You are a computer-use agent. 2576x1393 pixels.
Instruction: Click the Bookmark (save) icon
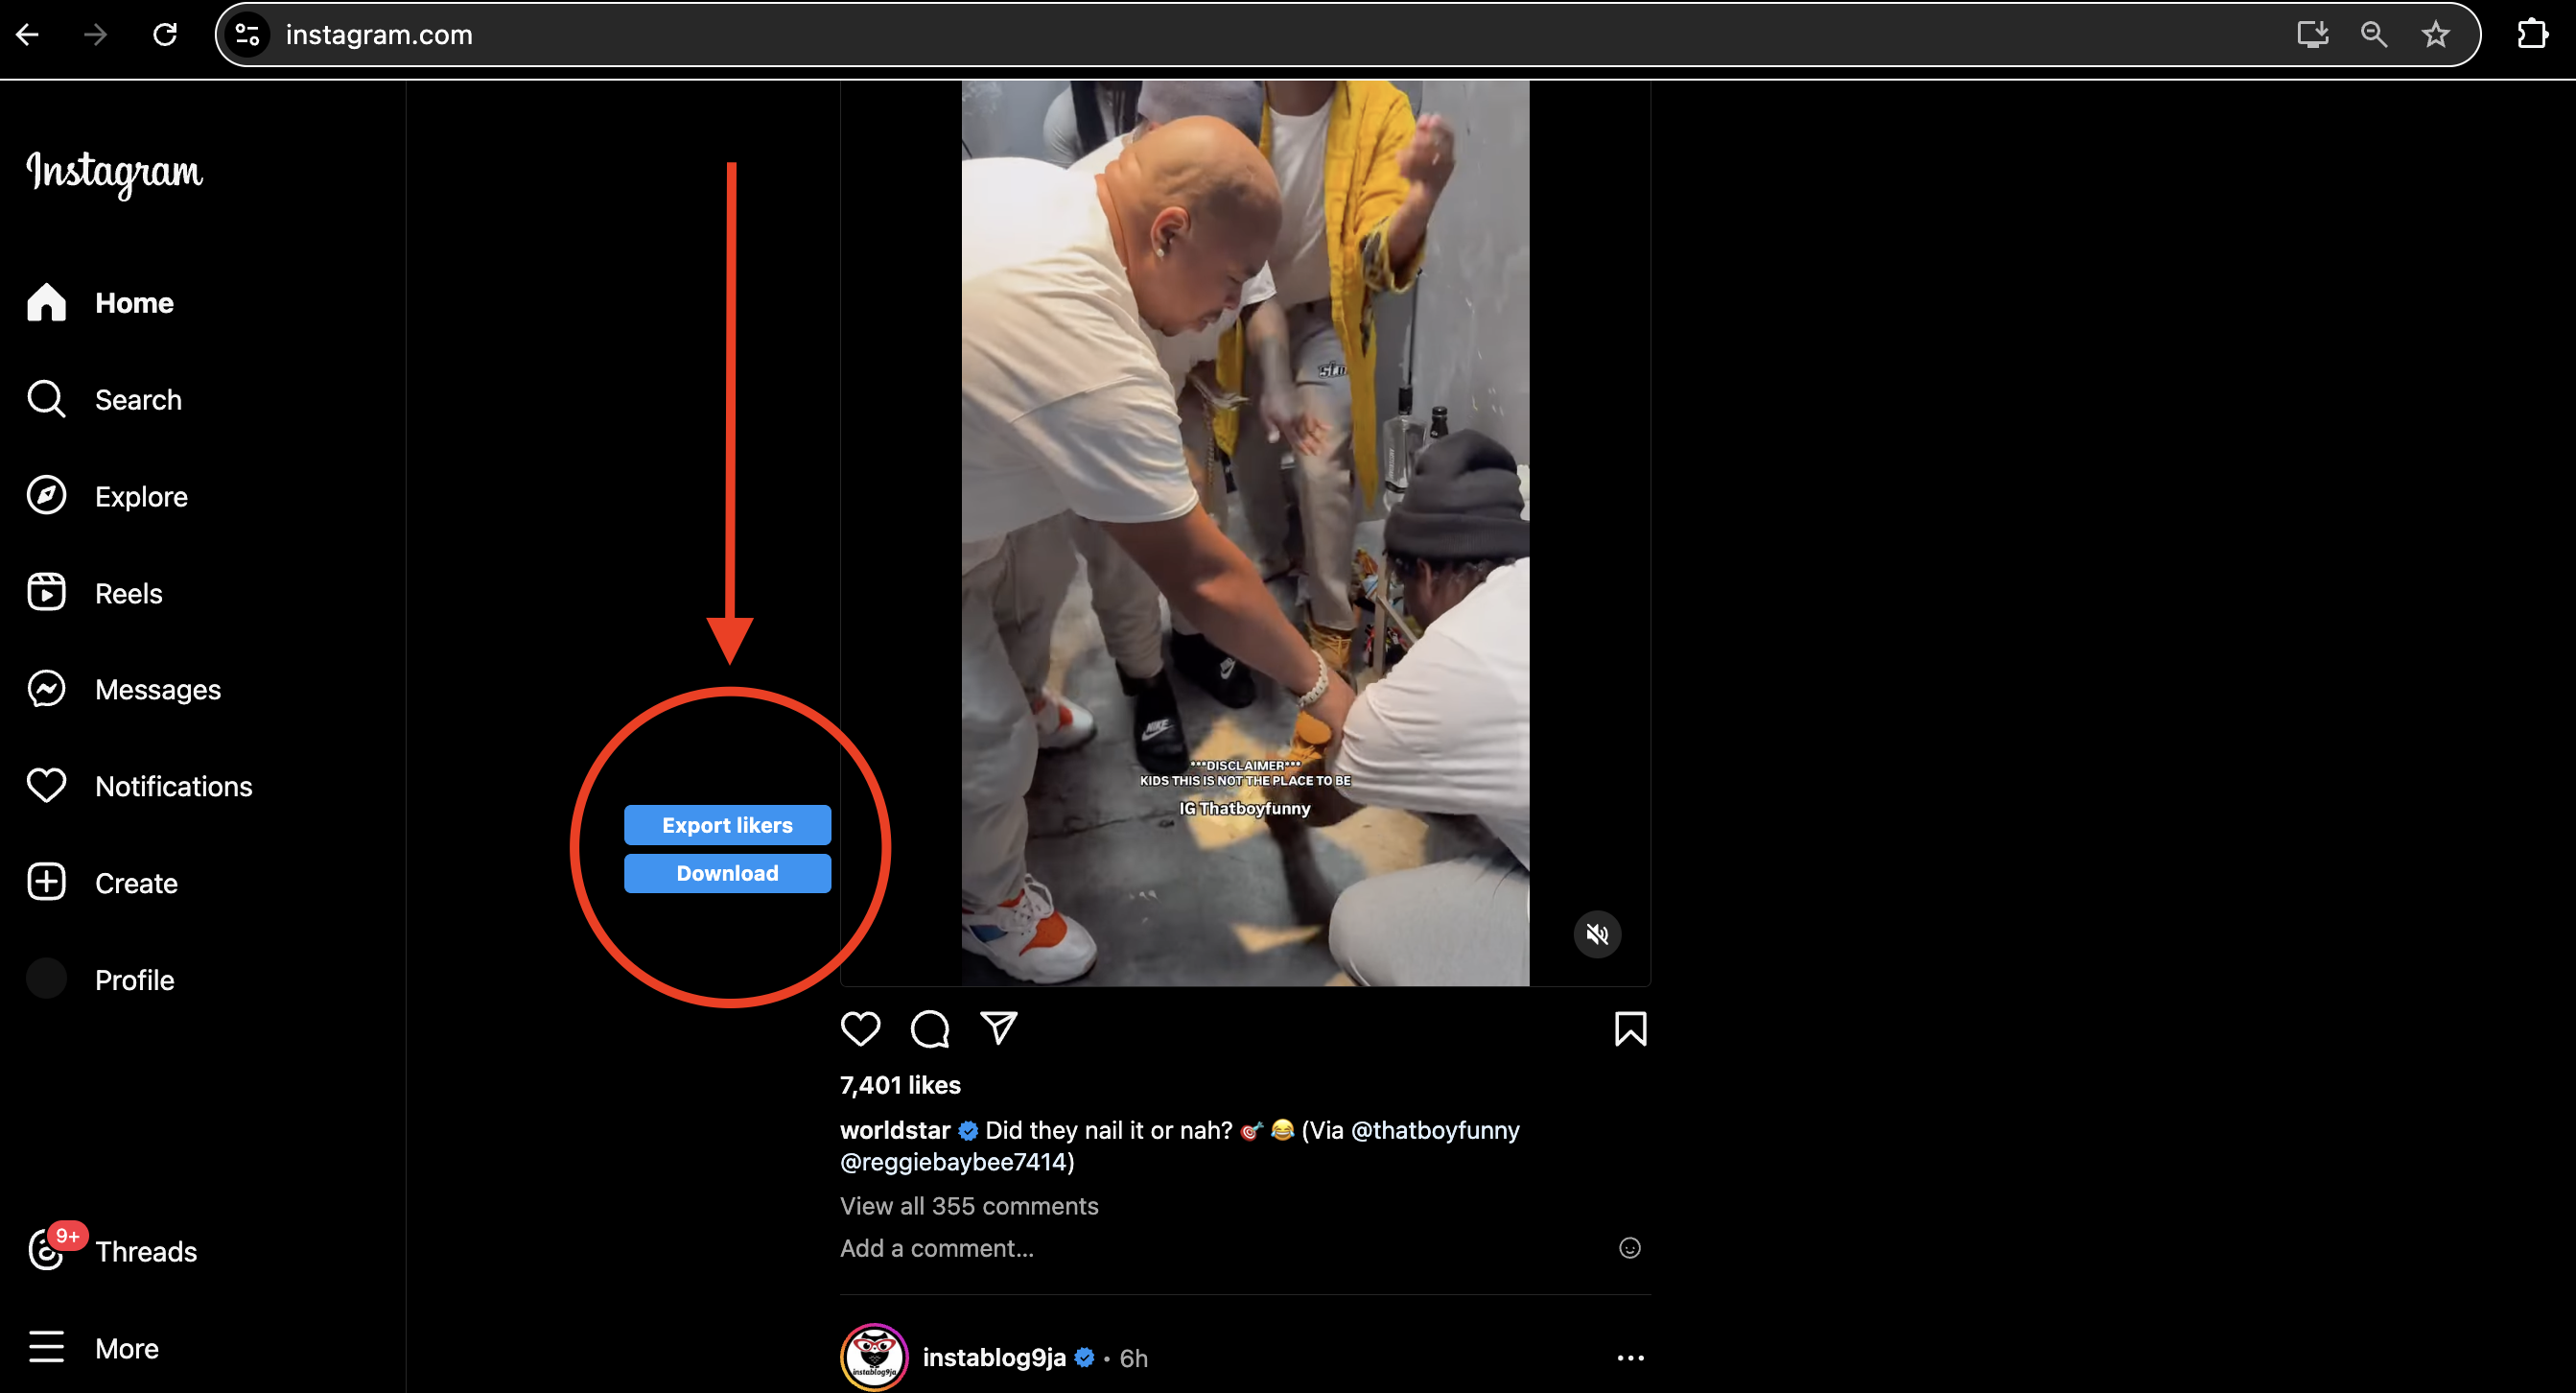click(x=1628, y=1029)
